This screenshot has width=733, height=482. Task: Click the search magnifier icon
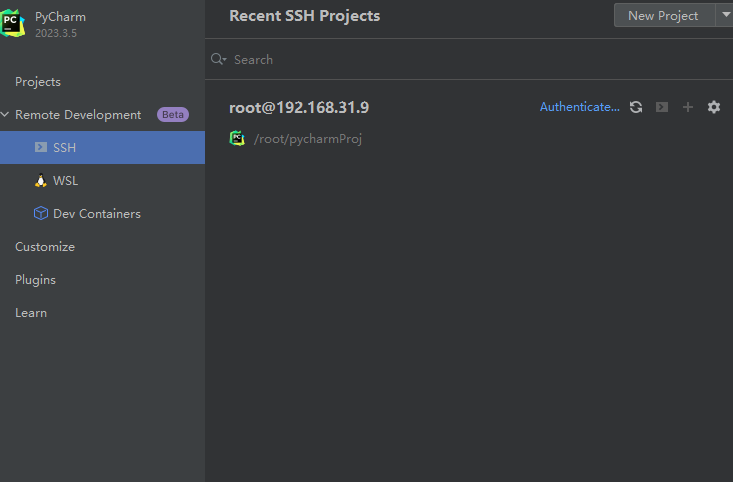coord(219,60)
